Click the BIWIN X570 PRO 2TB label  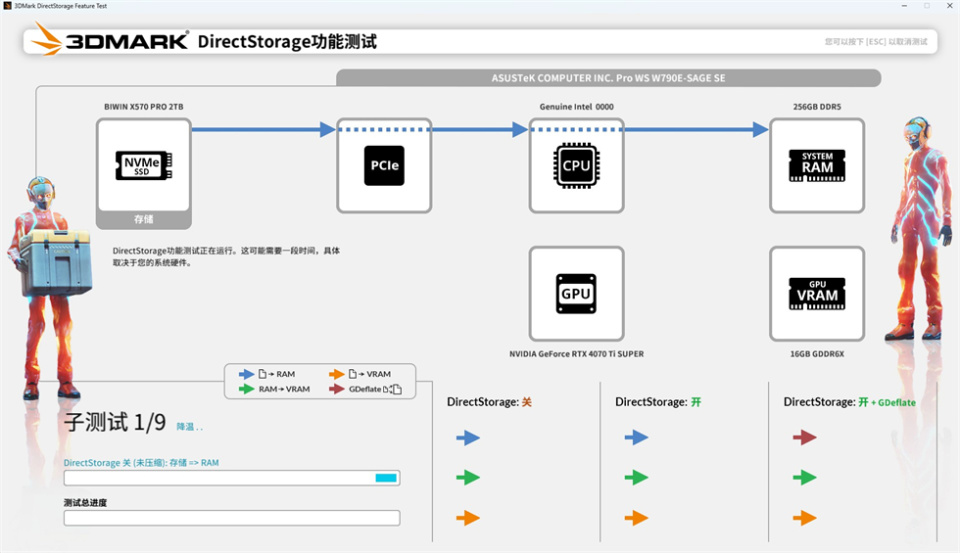pos(144,107)
